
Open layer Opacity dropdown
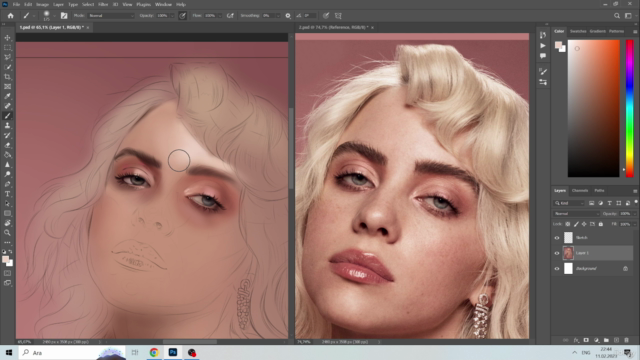tap(634, 213)
